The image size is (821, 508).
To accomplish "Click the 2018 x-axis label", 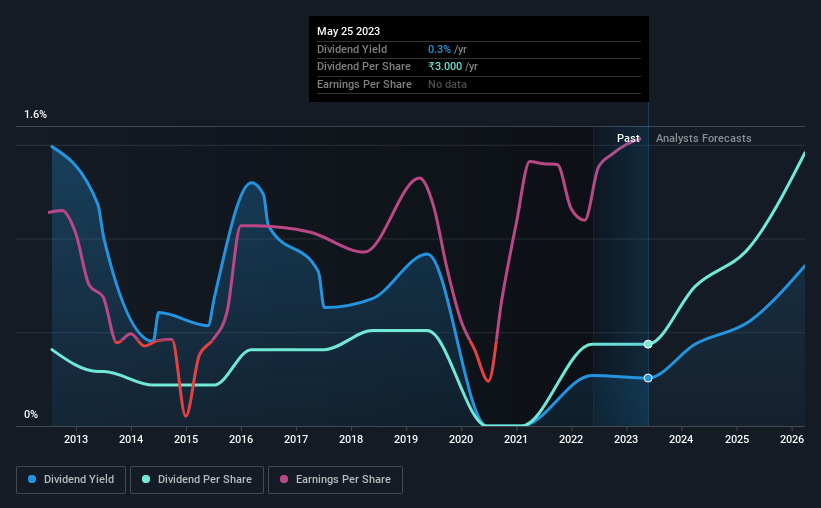I will (351, 439).
